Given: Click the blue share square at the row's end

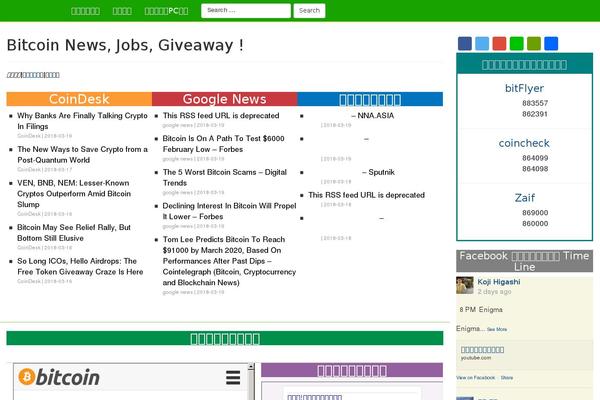Looking at the screenshot, I should click(551, 44).
